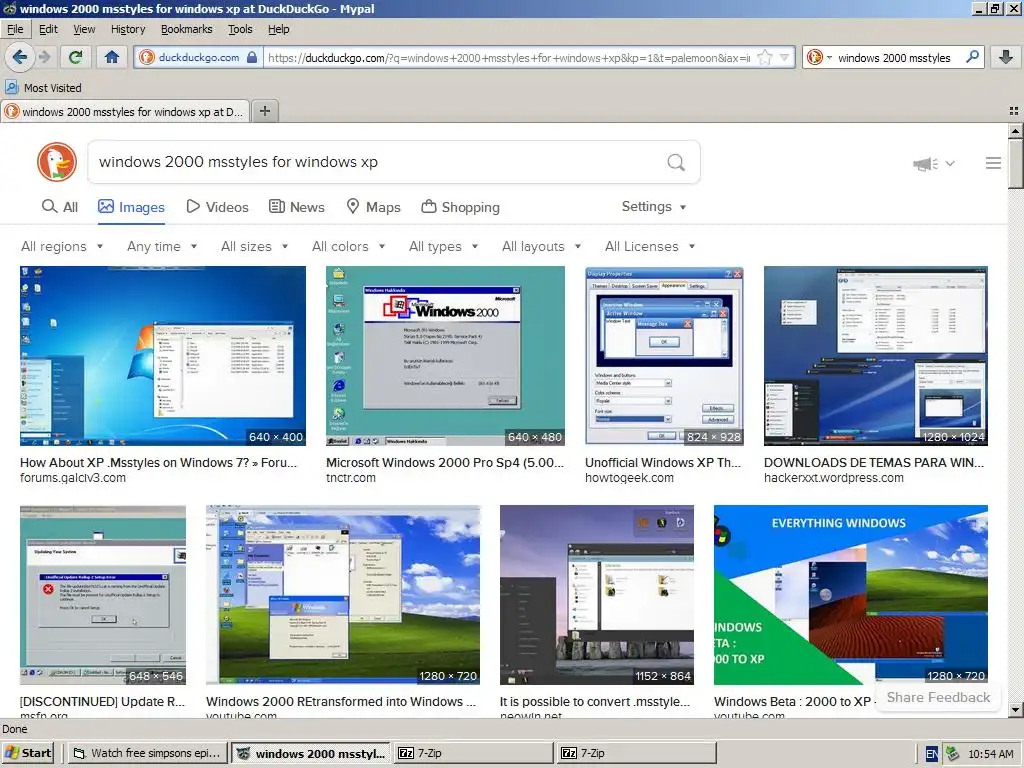This screenshot has width=1024, height=768.
Task: Open the Stonehenge 1152 × 864 thumbnail
Action: (596, 594)
